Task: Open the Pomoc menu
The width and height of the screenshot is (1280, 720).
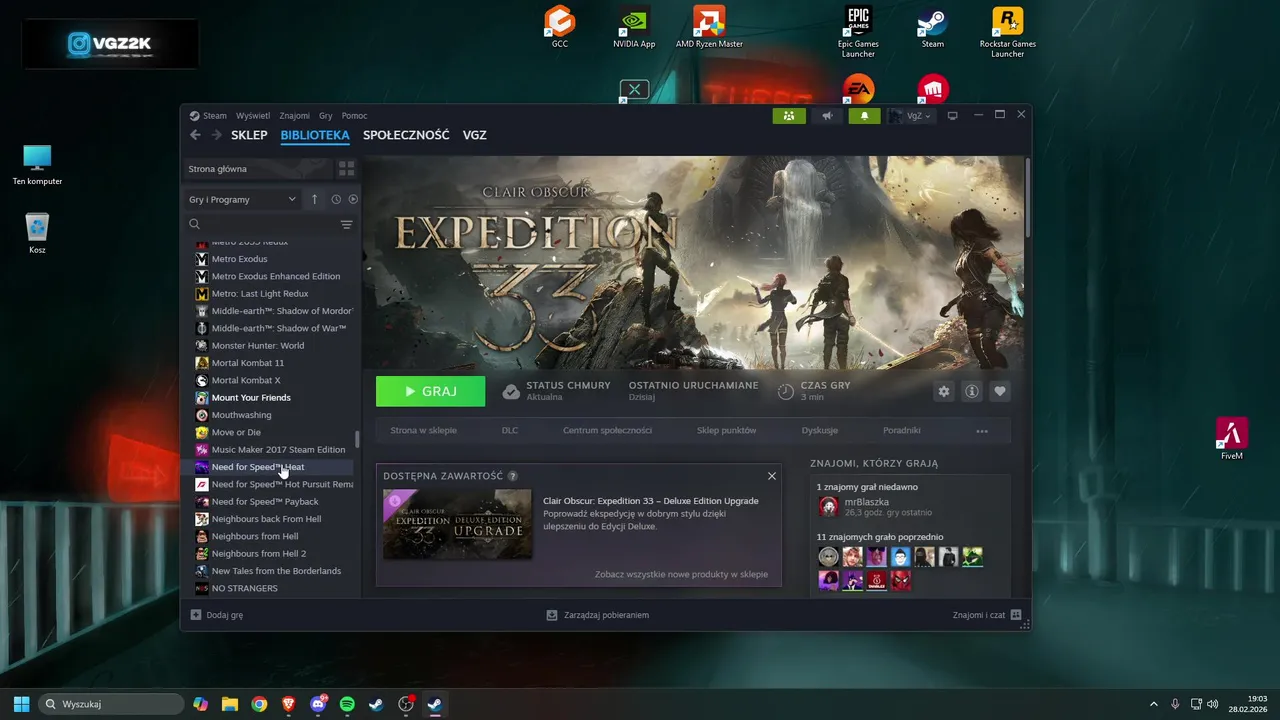Action: [x=354, y=116]
